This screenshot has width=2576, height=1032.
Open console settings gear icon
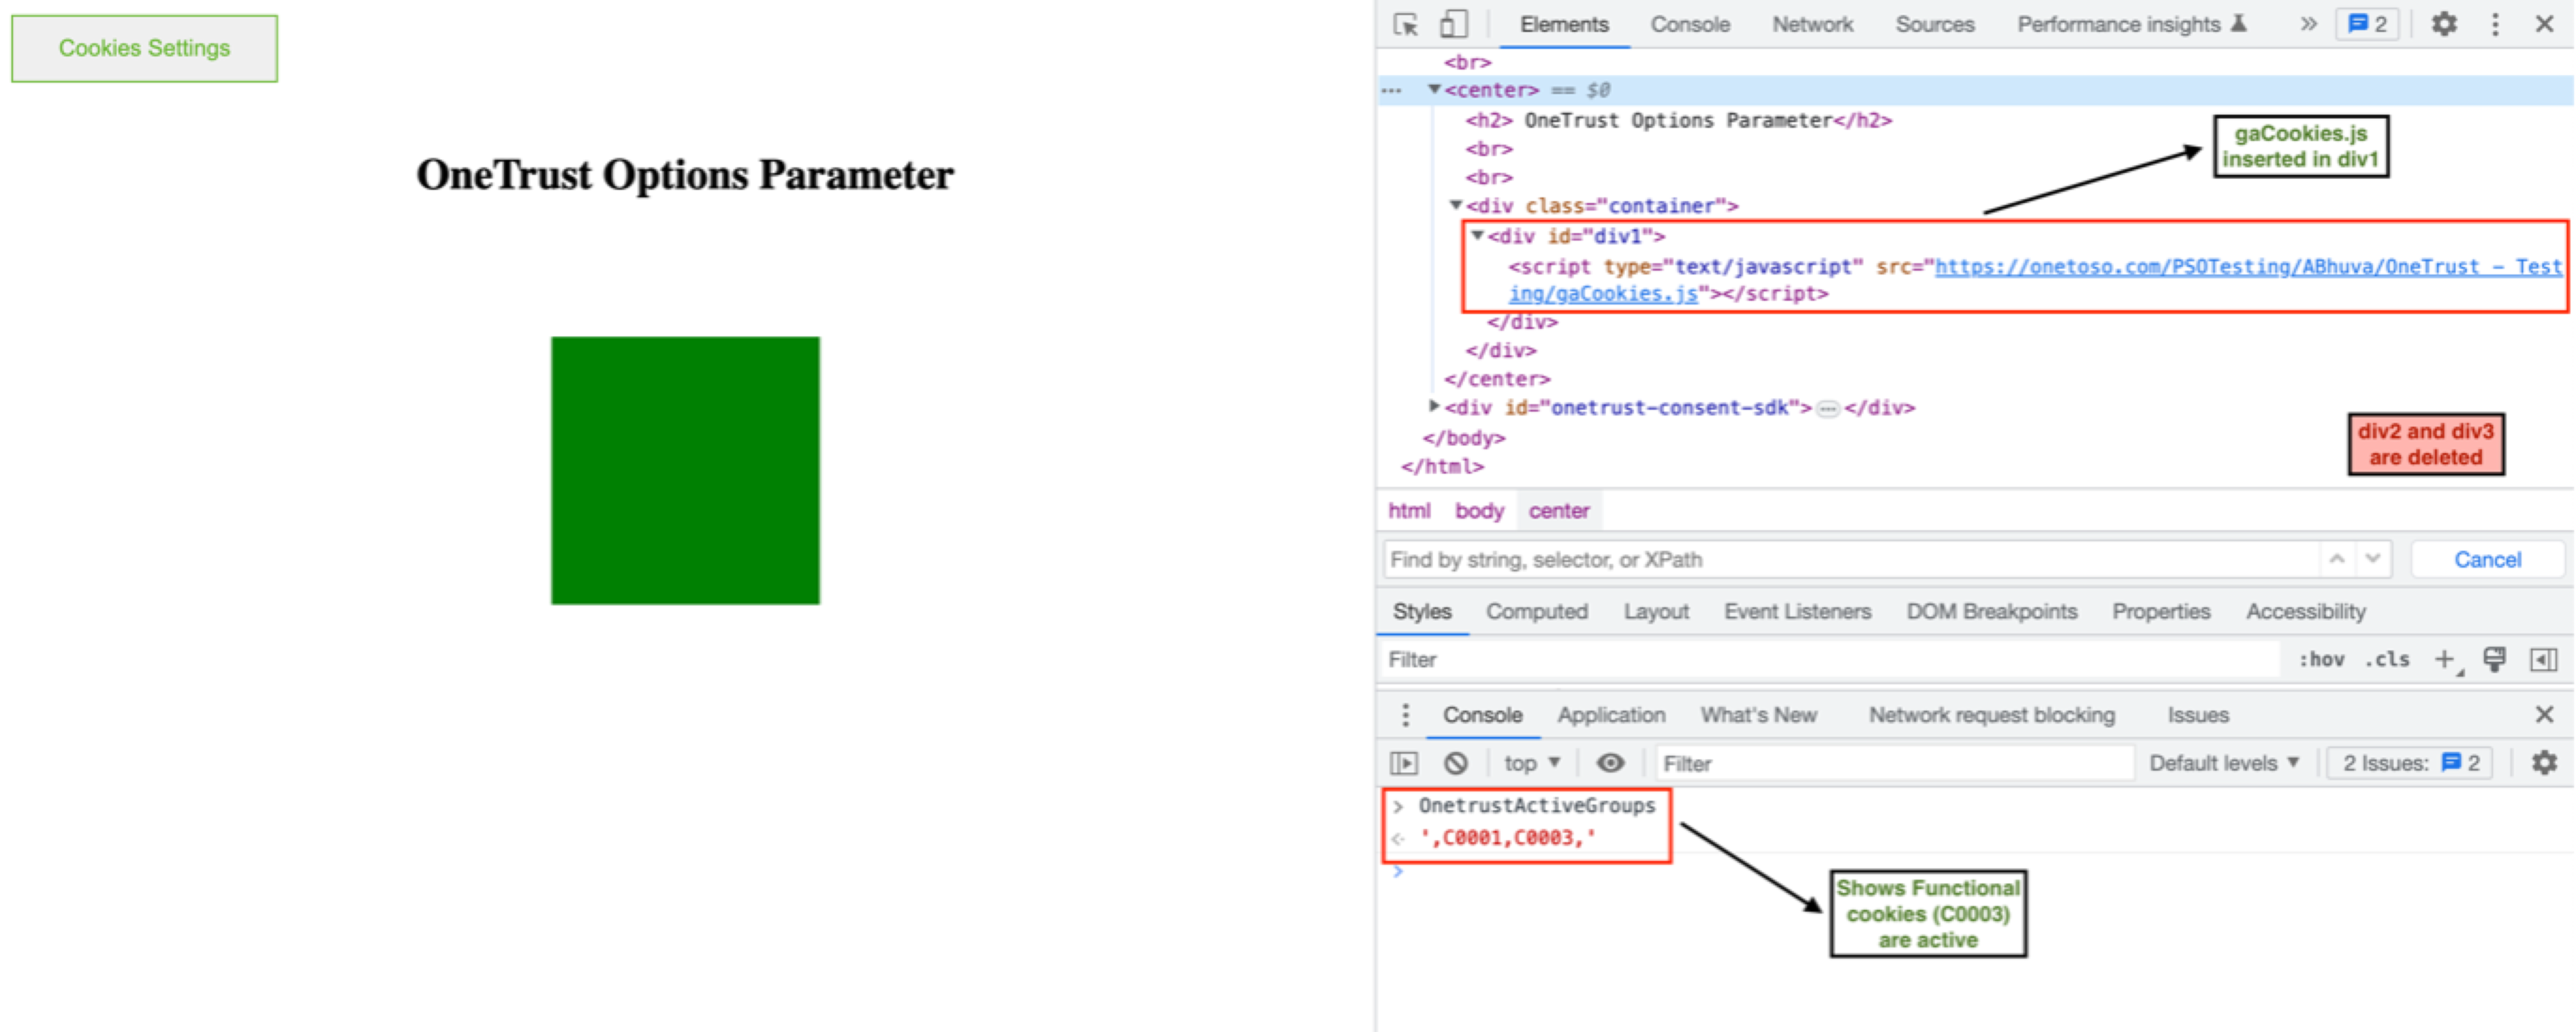[x=2544, y=763]
